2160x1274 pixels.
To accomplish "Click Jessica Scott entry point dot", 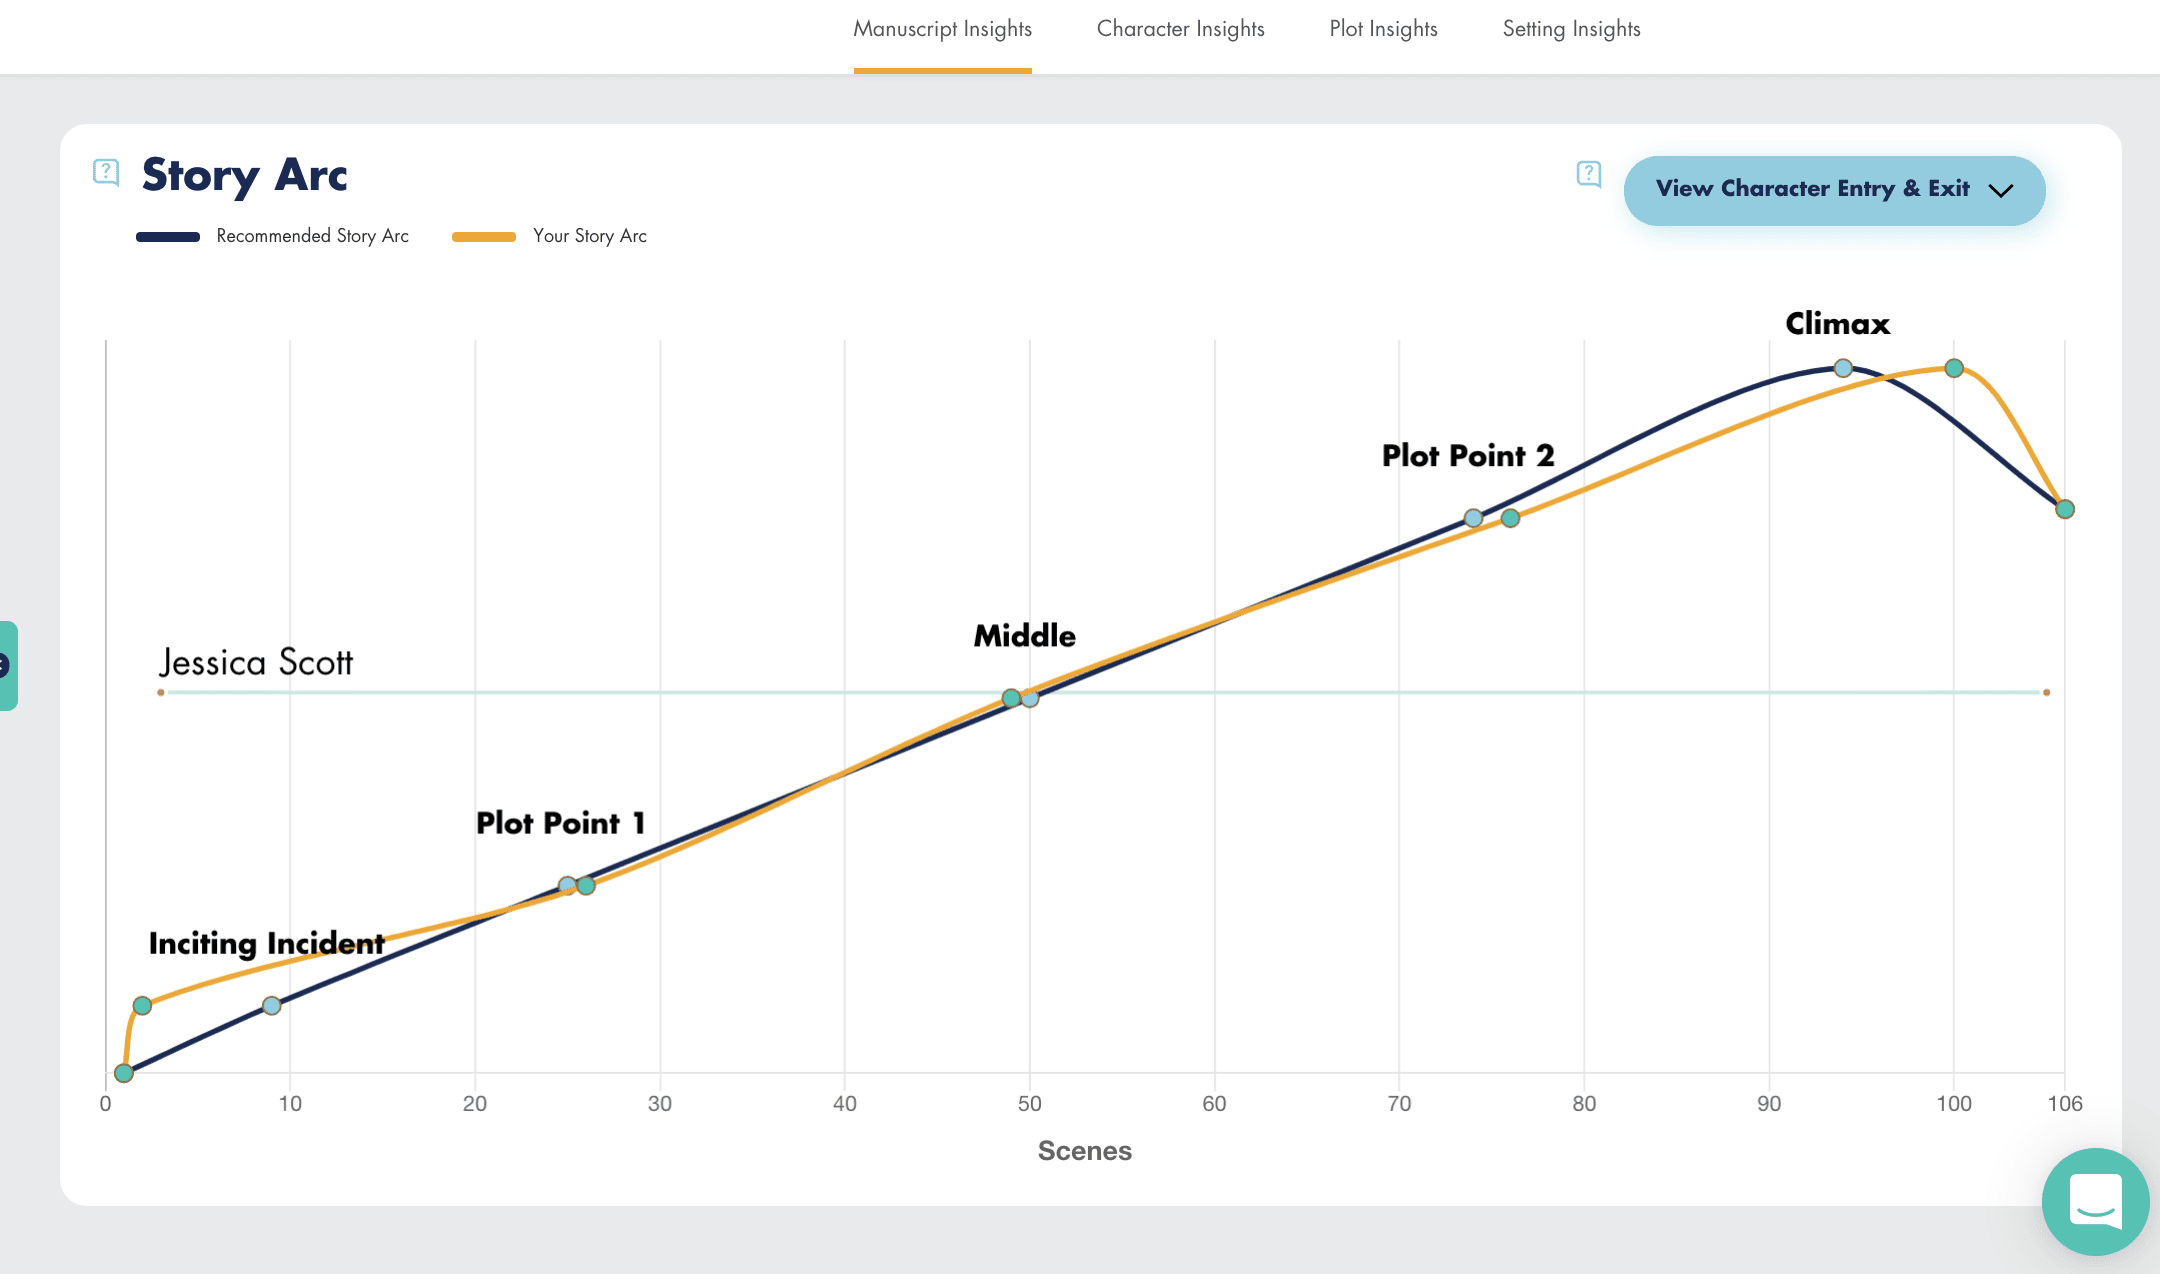I will click(161, 692).
